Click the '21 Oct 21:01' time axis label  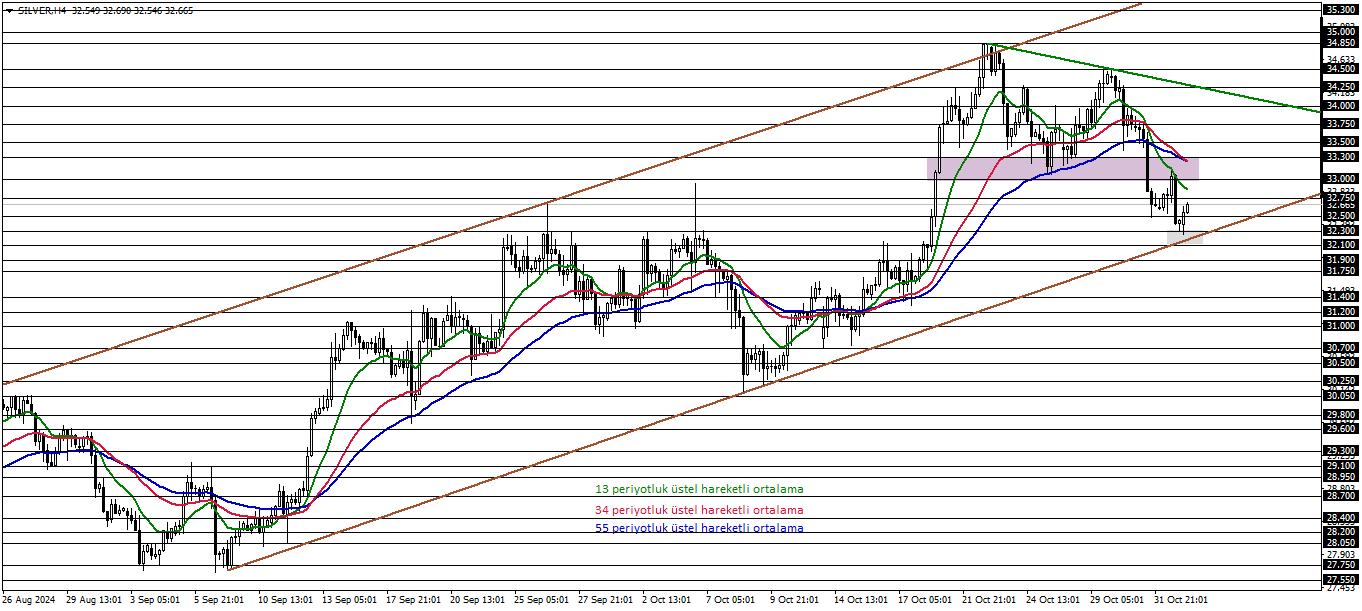[990, 600]
